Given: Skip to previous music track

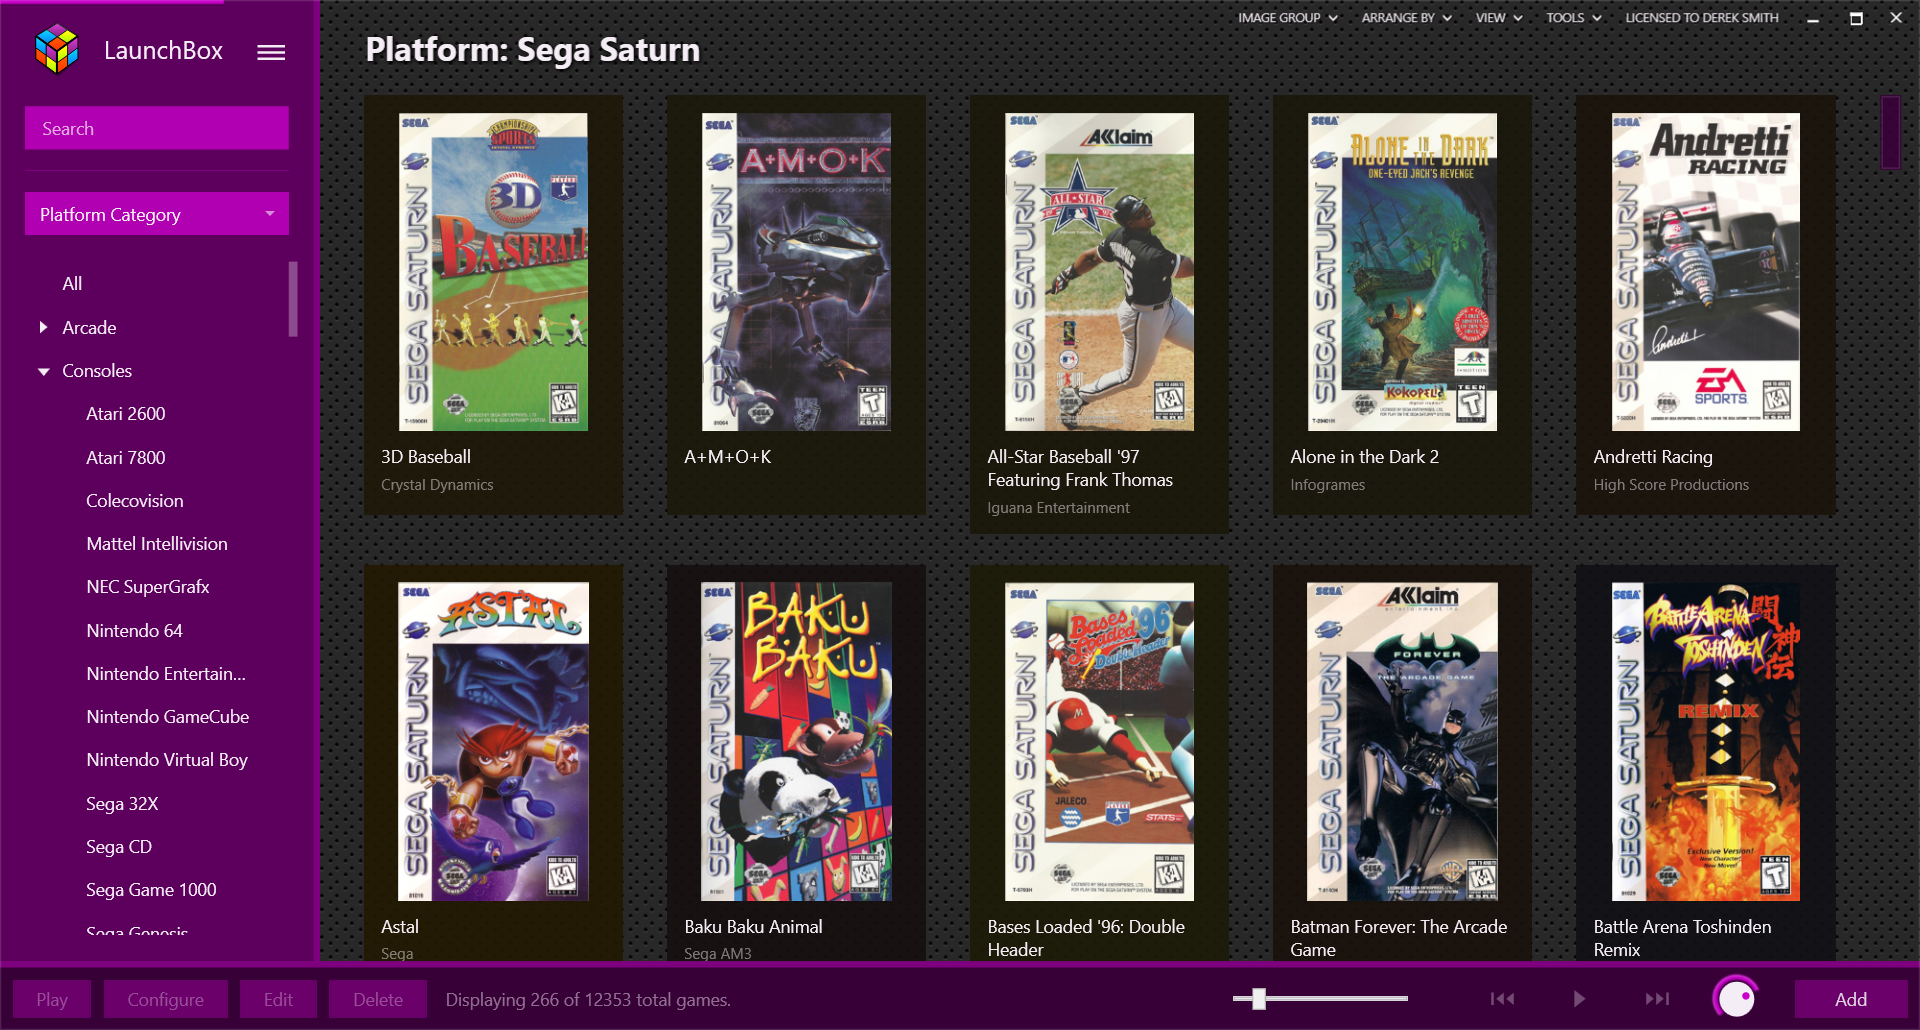Looking at the screenshot, I should click(1502, 998).
